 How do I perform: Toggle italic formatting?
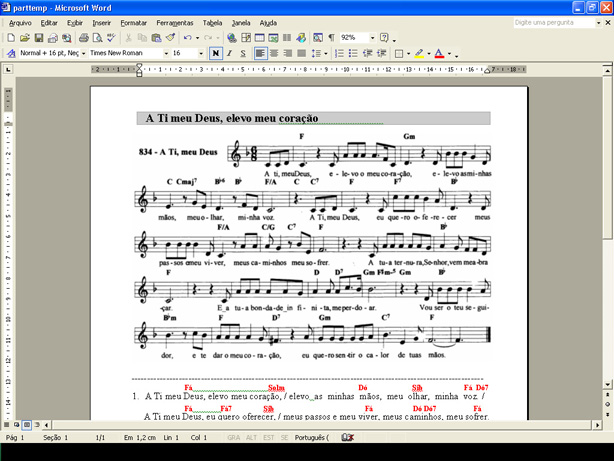point(229,53)
